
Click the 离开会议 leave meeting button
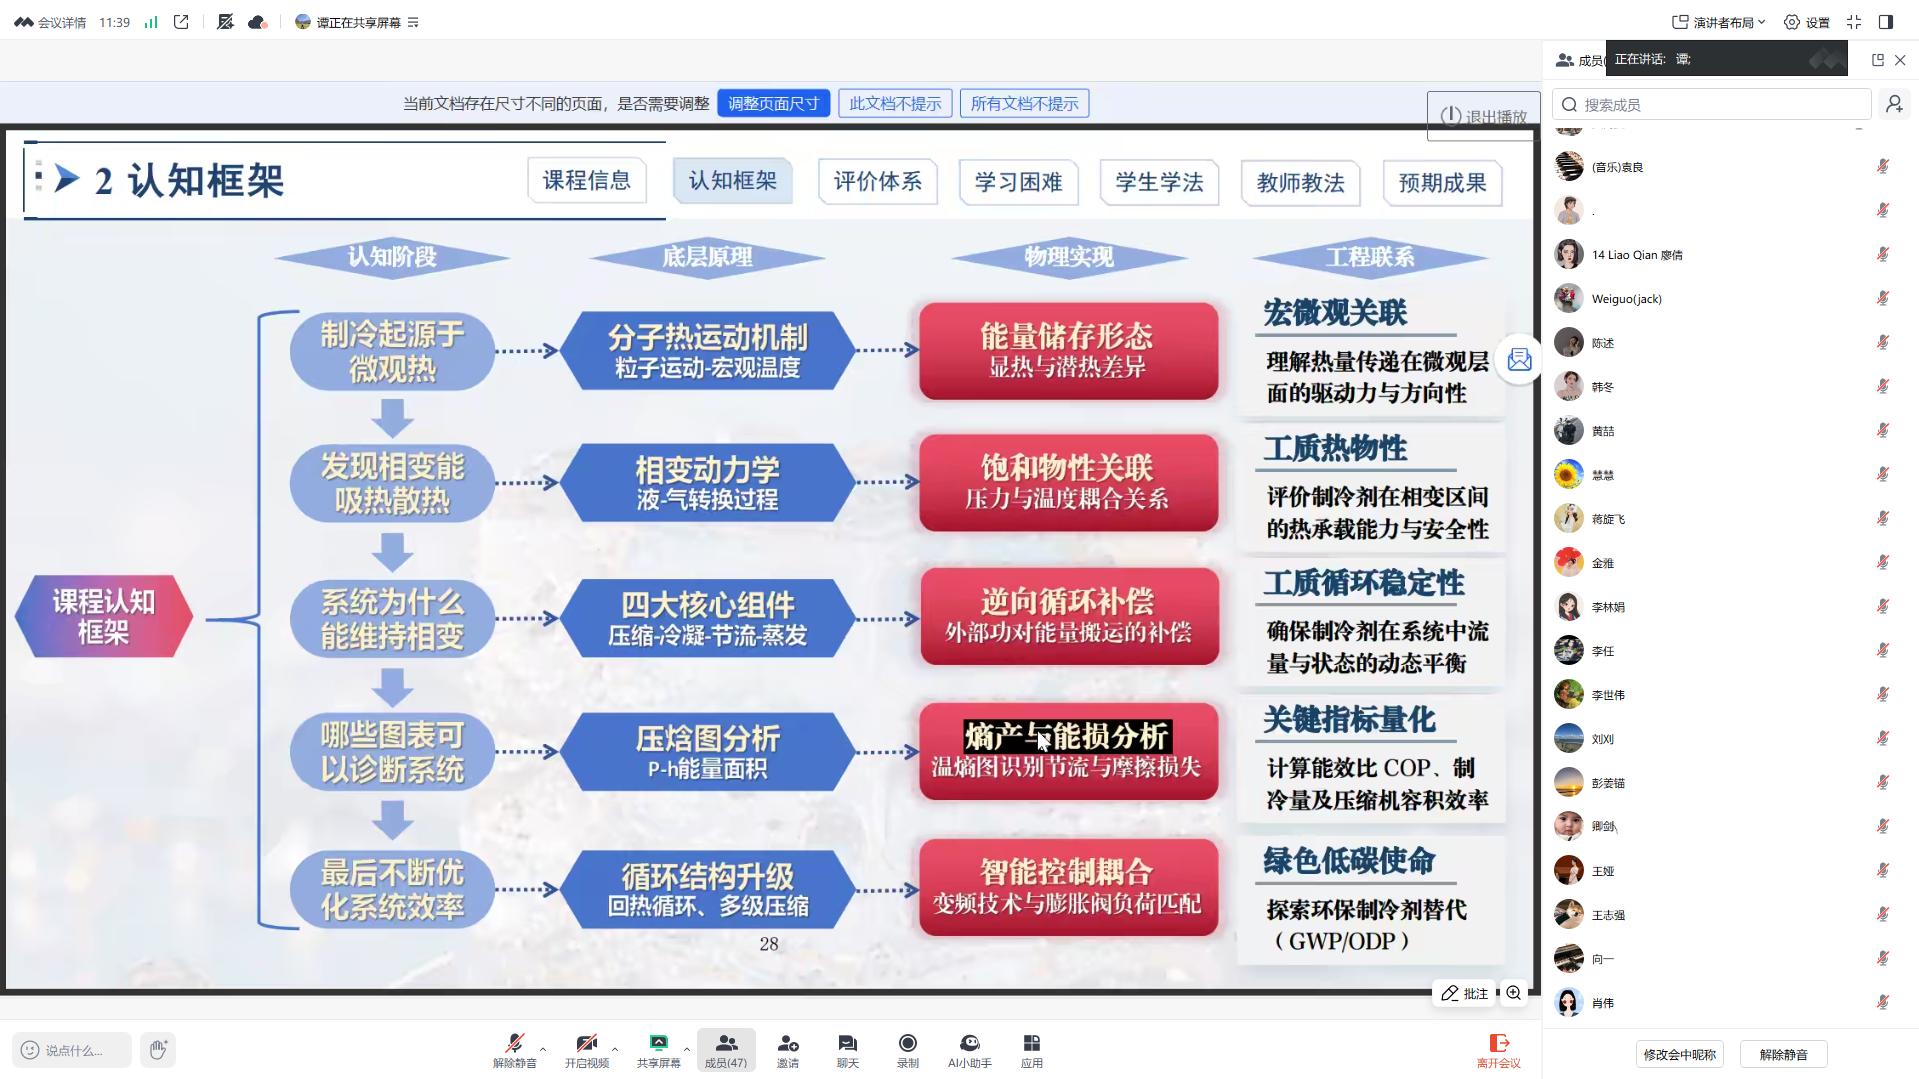click(1498, 1050)
